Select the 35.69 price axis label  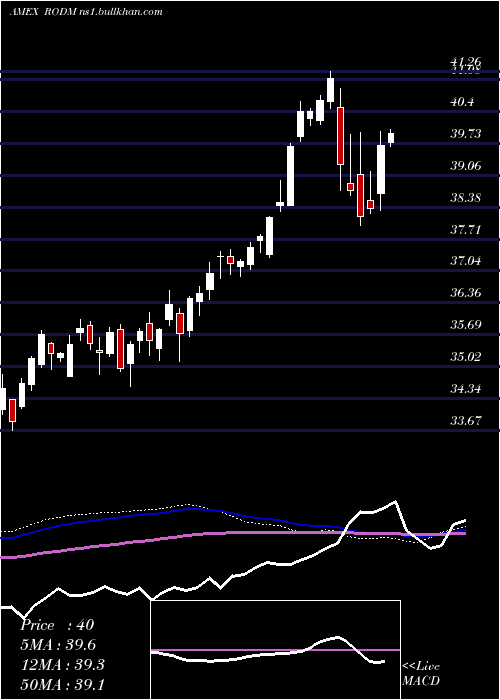point(466,325)
